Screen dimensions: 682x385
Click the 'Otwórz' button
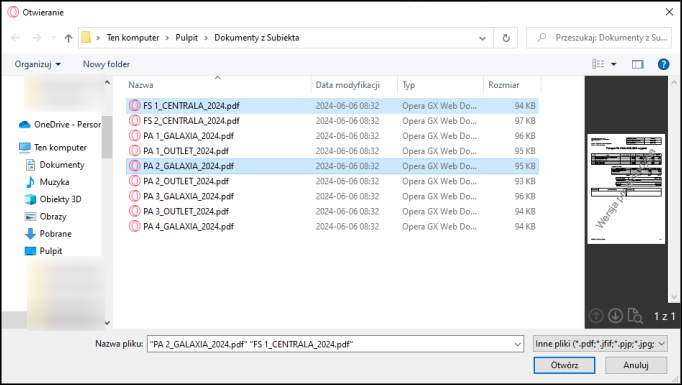coord(564,365)
